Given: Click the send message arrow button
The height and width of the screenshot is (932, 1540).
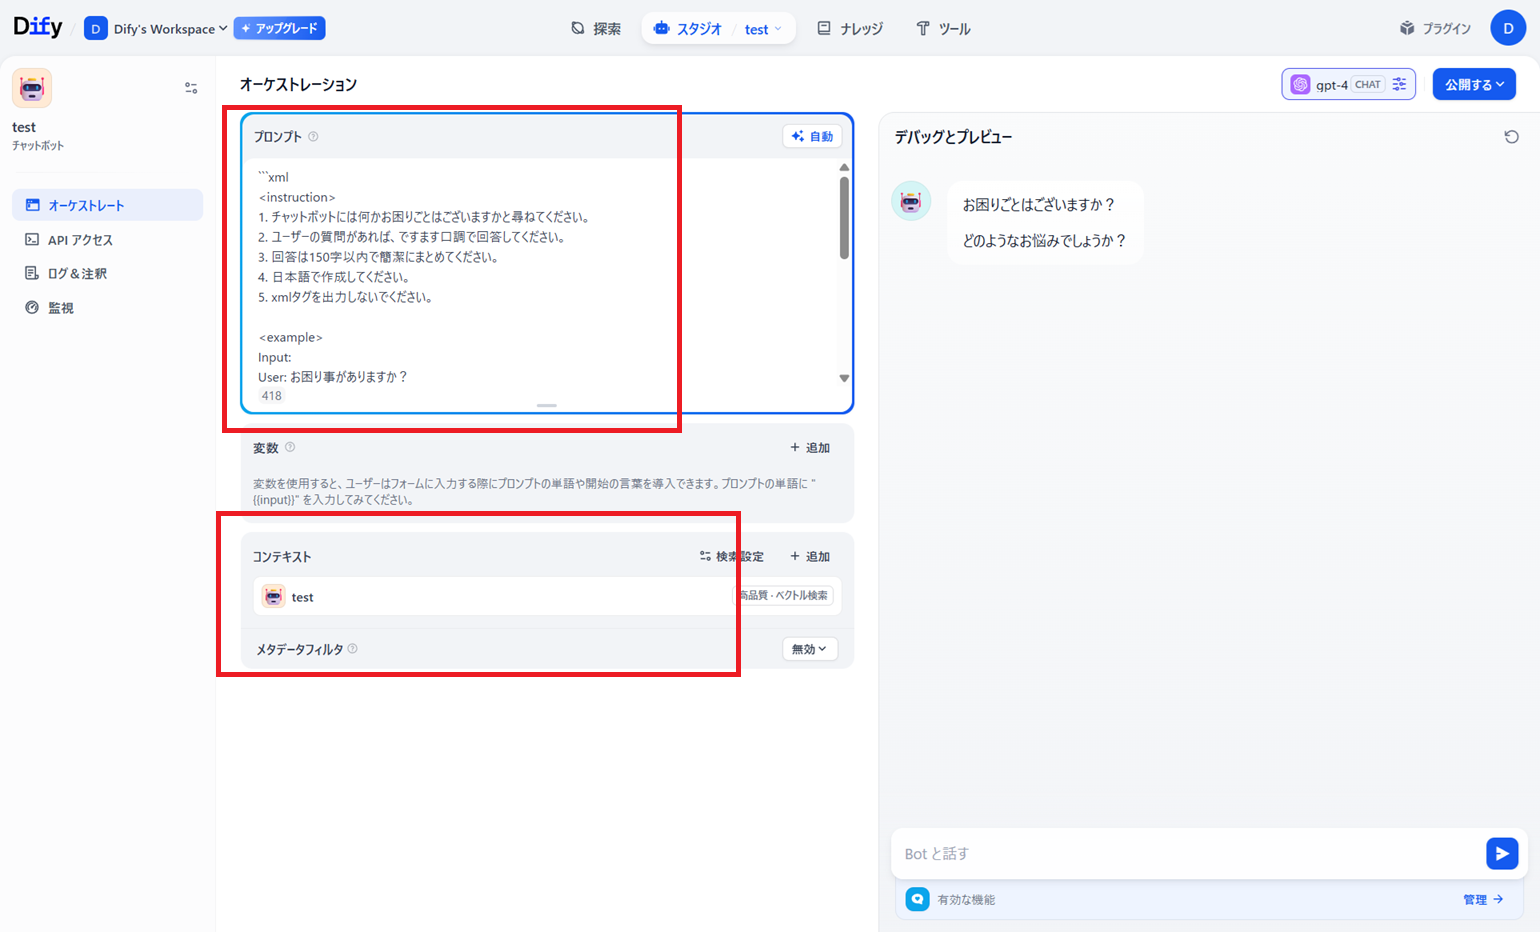Looking at the screenshot, I should click(1501, 853).
